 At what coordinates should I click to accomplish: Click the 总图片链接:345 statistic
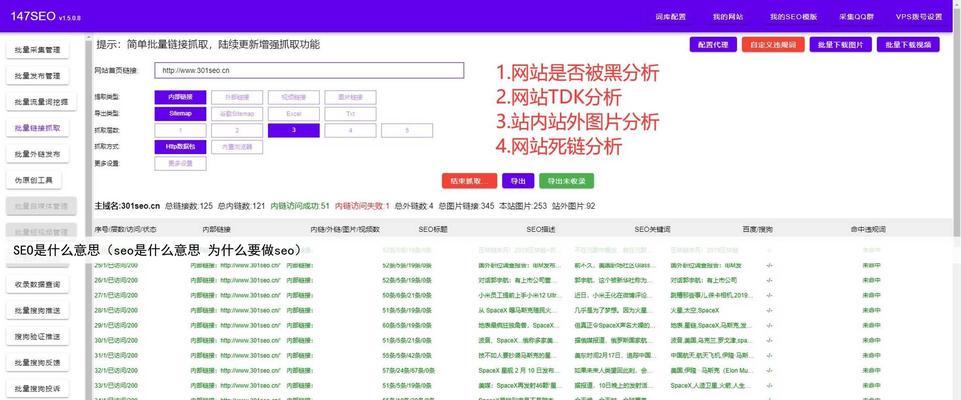pyautogui.click(x=466, y=206)
